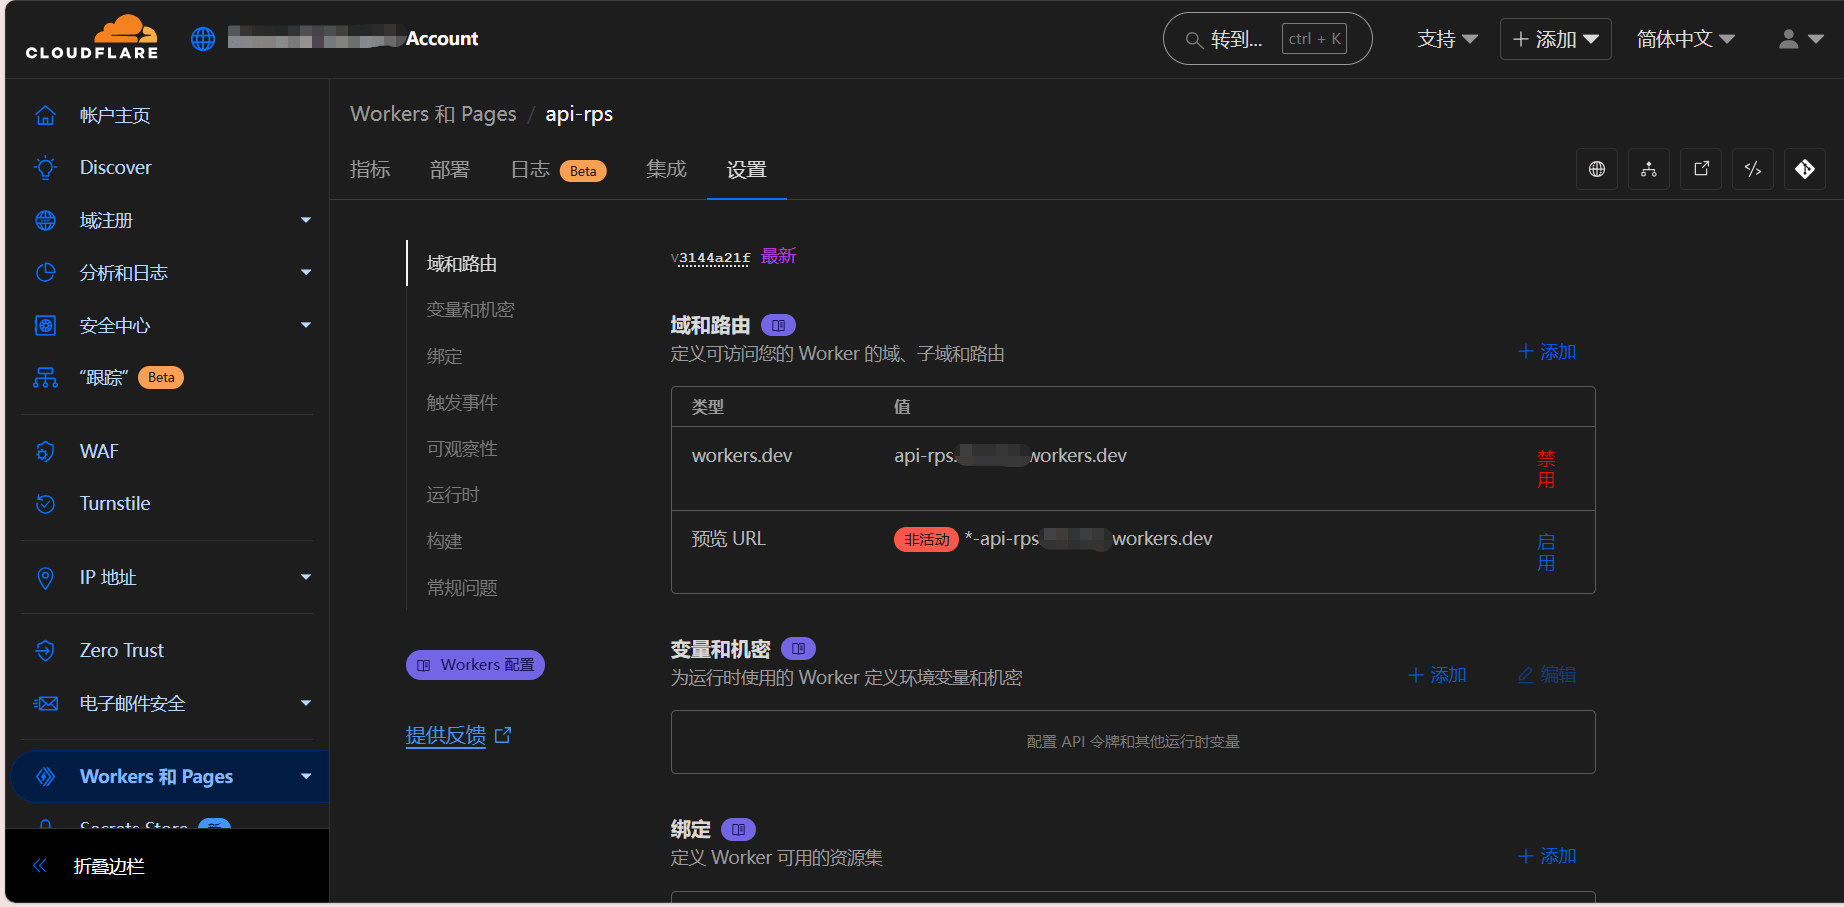Click the Git repository icon button
Viewport: 1844px width, 907px height.
point(1805,169)
